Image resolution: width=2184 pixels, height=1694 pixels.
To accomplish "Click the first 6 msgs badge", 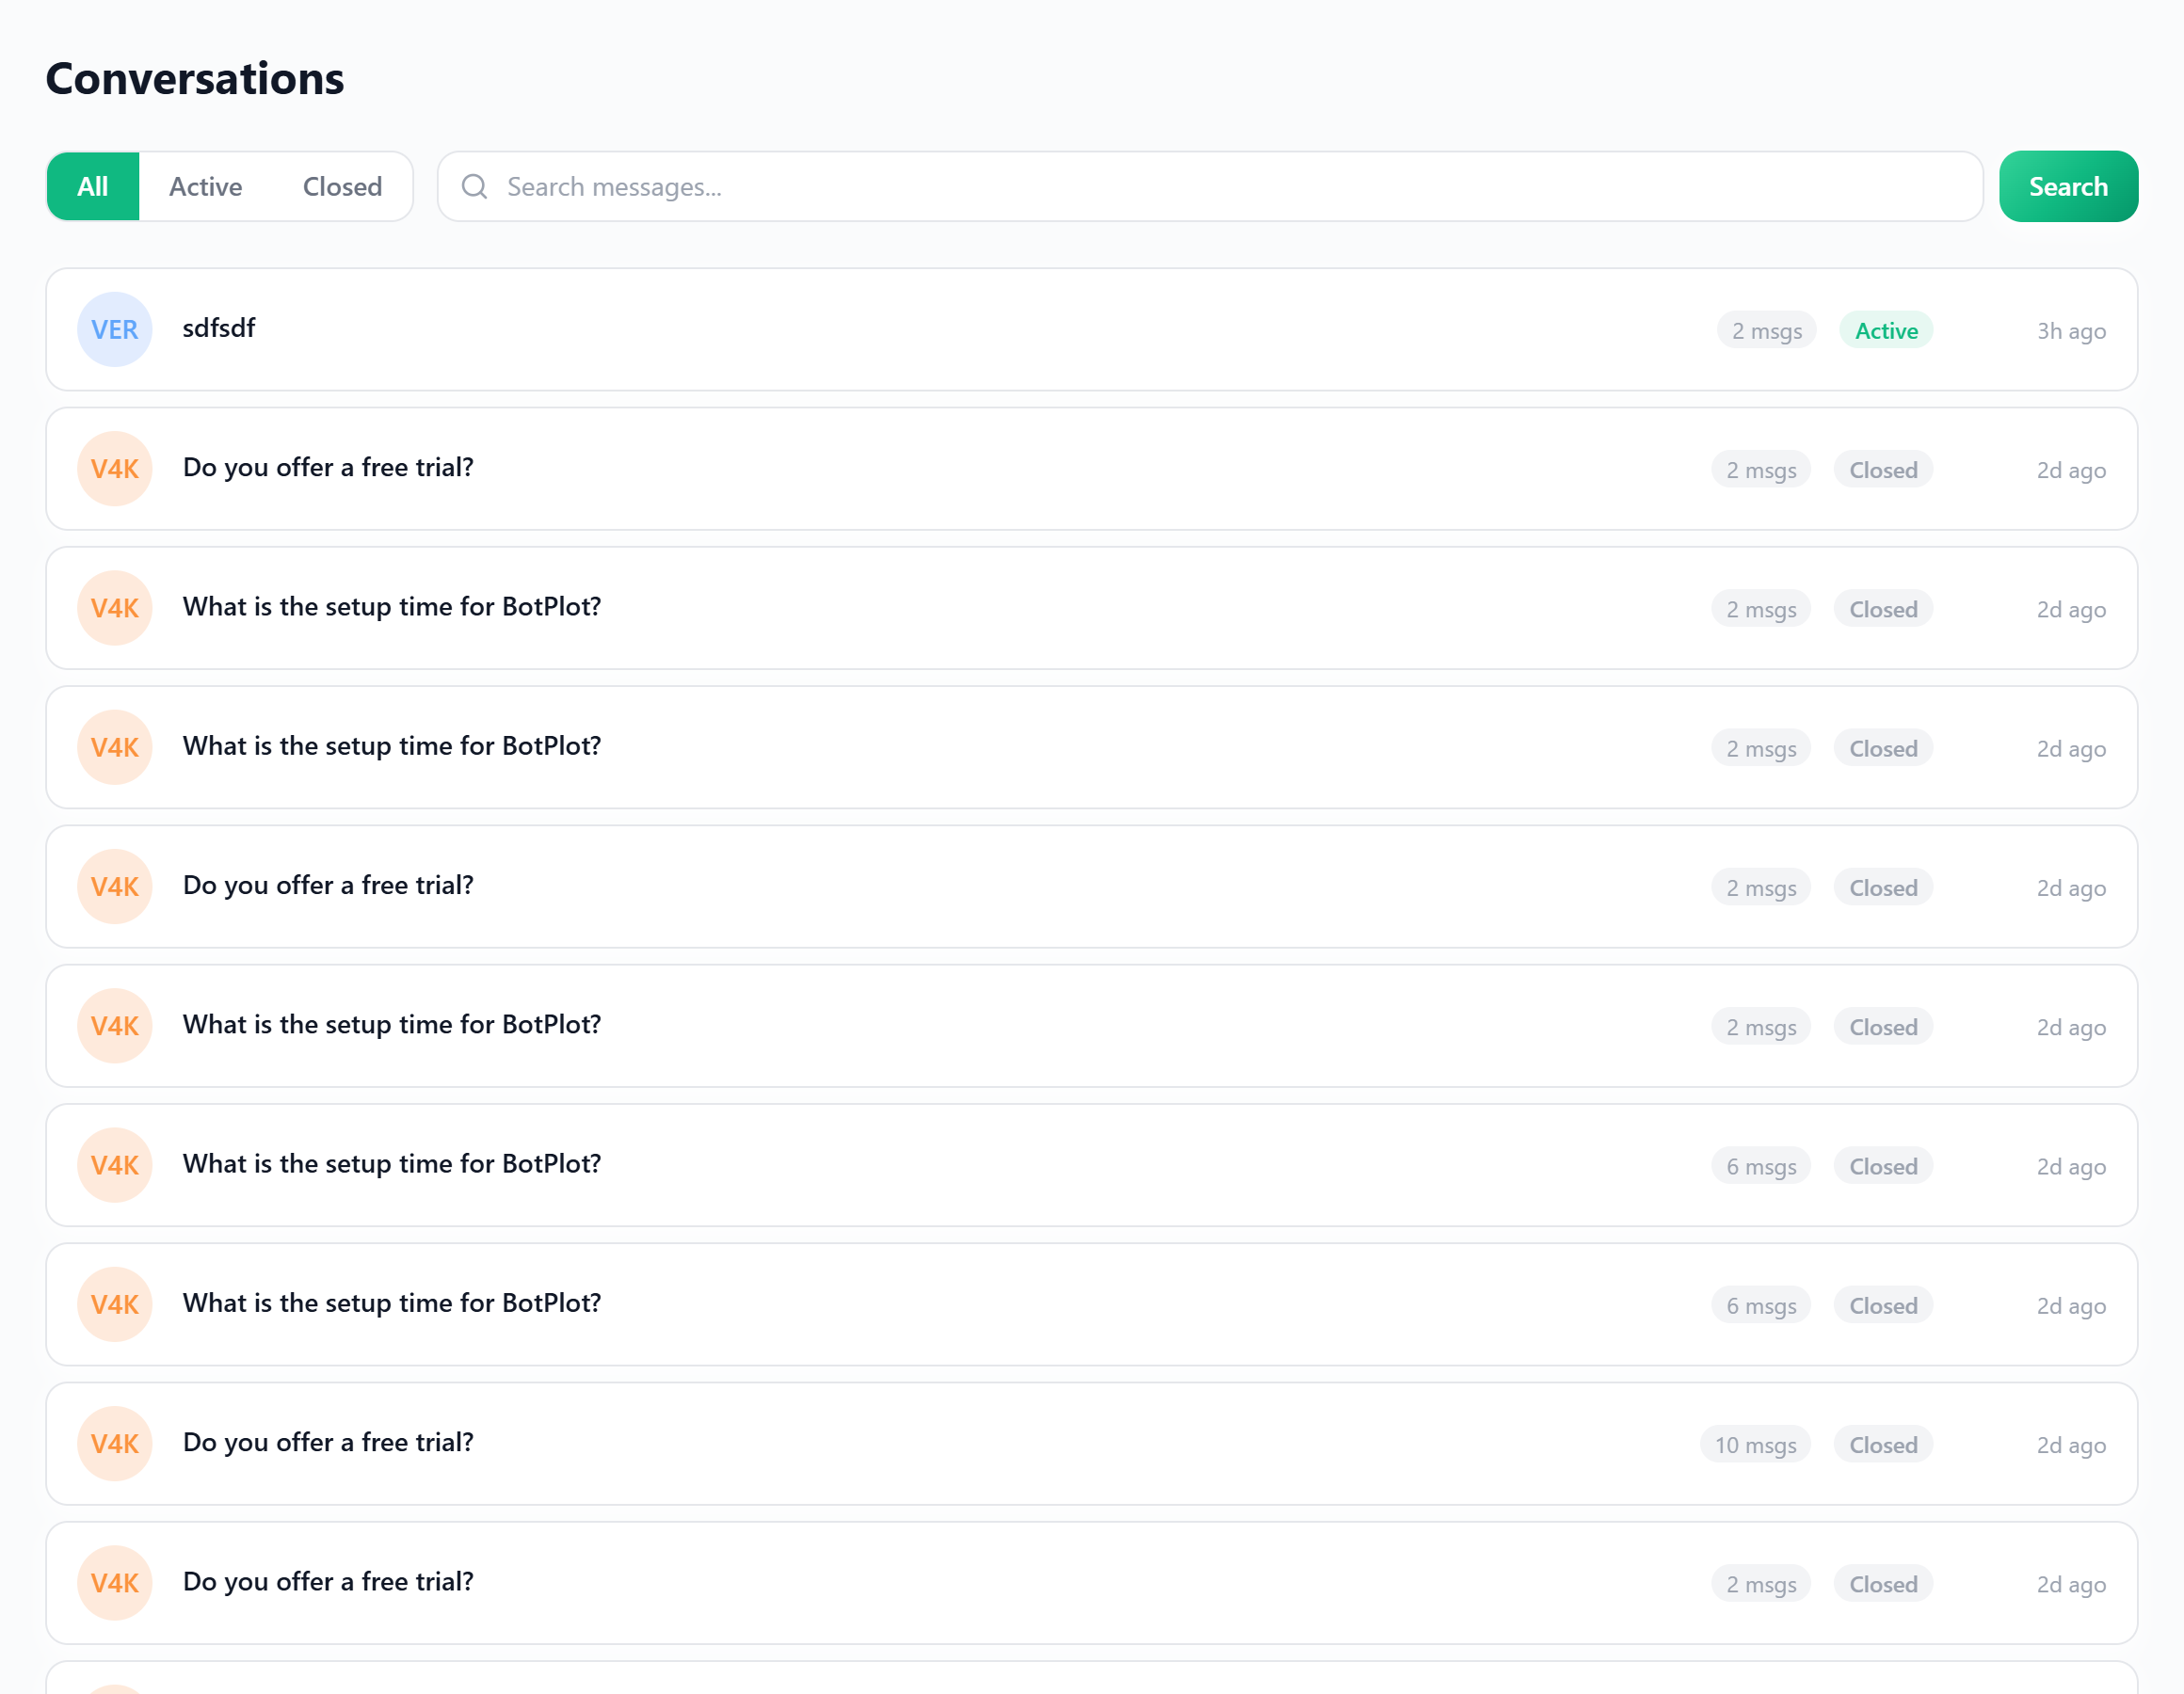I will coord(1760,1166).
